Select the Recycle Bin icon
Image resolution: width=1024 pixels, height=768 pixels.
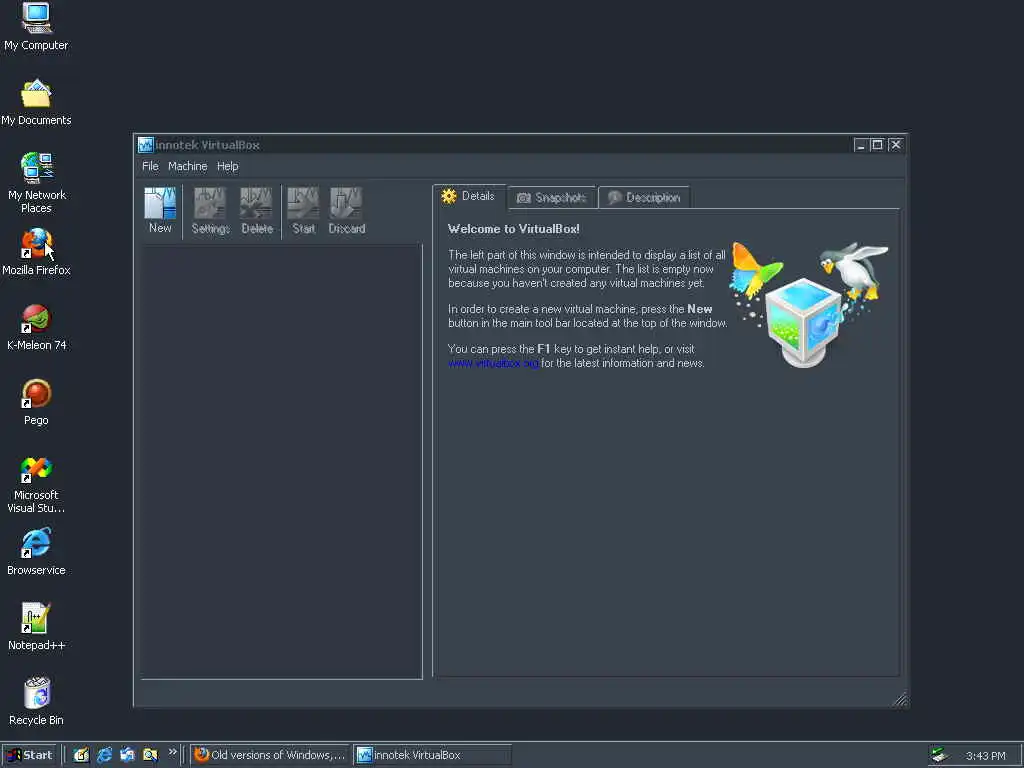tap(36, 701)
